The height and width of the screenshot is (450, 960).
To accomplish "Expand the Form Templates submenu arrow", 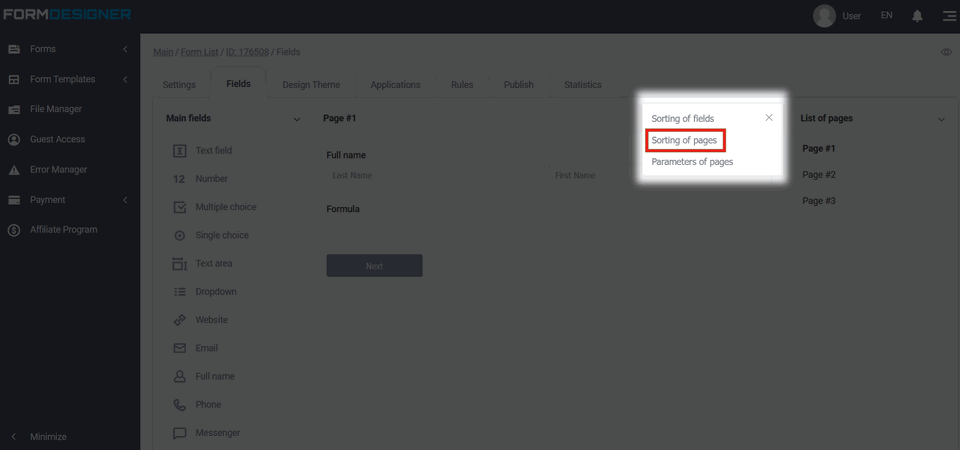I will [x=125, y=79].
